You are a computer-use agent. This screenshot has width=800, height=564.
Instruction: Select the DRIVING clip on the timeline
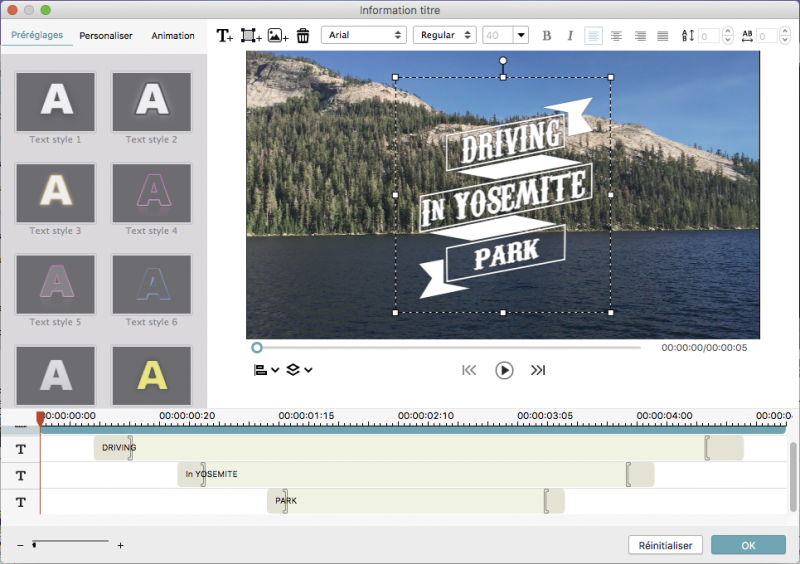pos(418,448)
